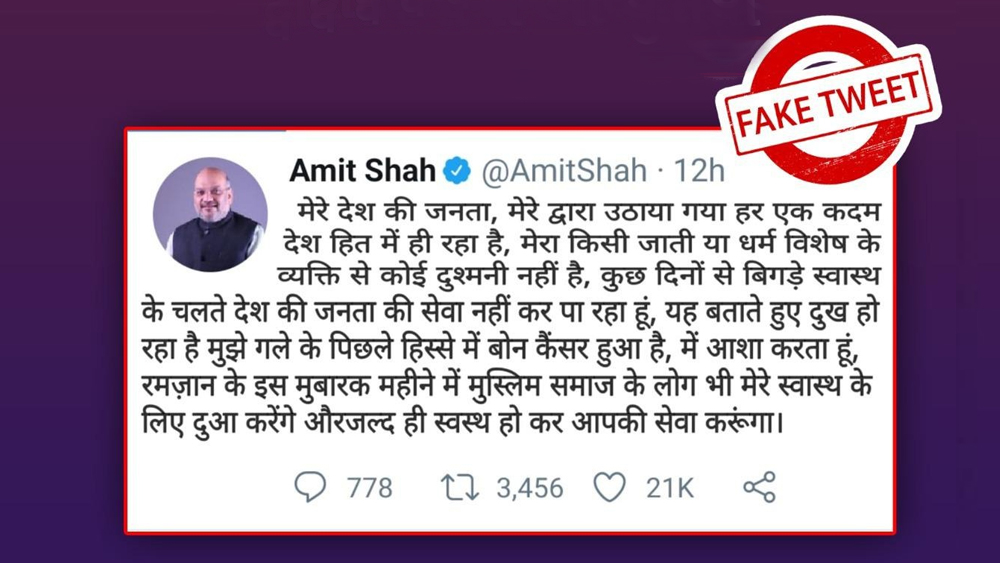Click the reply speech bubble icon
This screenshot has width=1000, height=563.
(310, 487)
